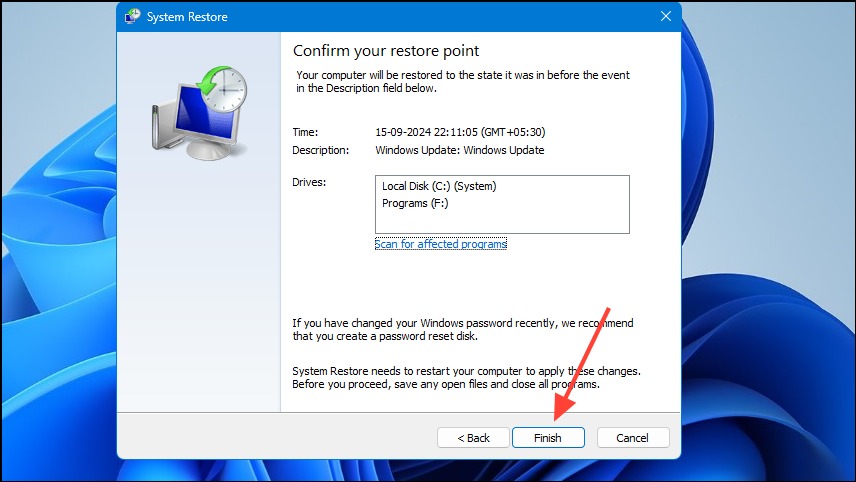Image resolution: width=856 pixels, height=482 pixels.
Task: Open Scan for affected programs link
Action: tap(441, 244)
